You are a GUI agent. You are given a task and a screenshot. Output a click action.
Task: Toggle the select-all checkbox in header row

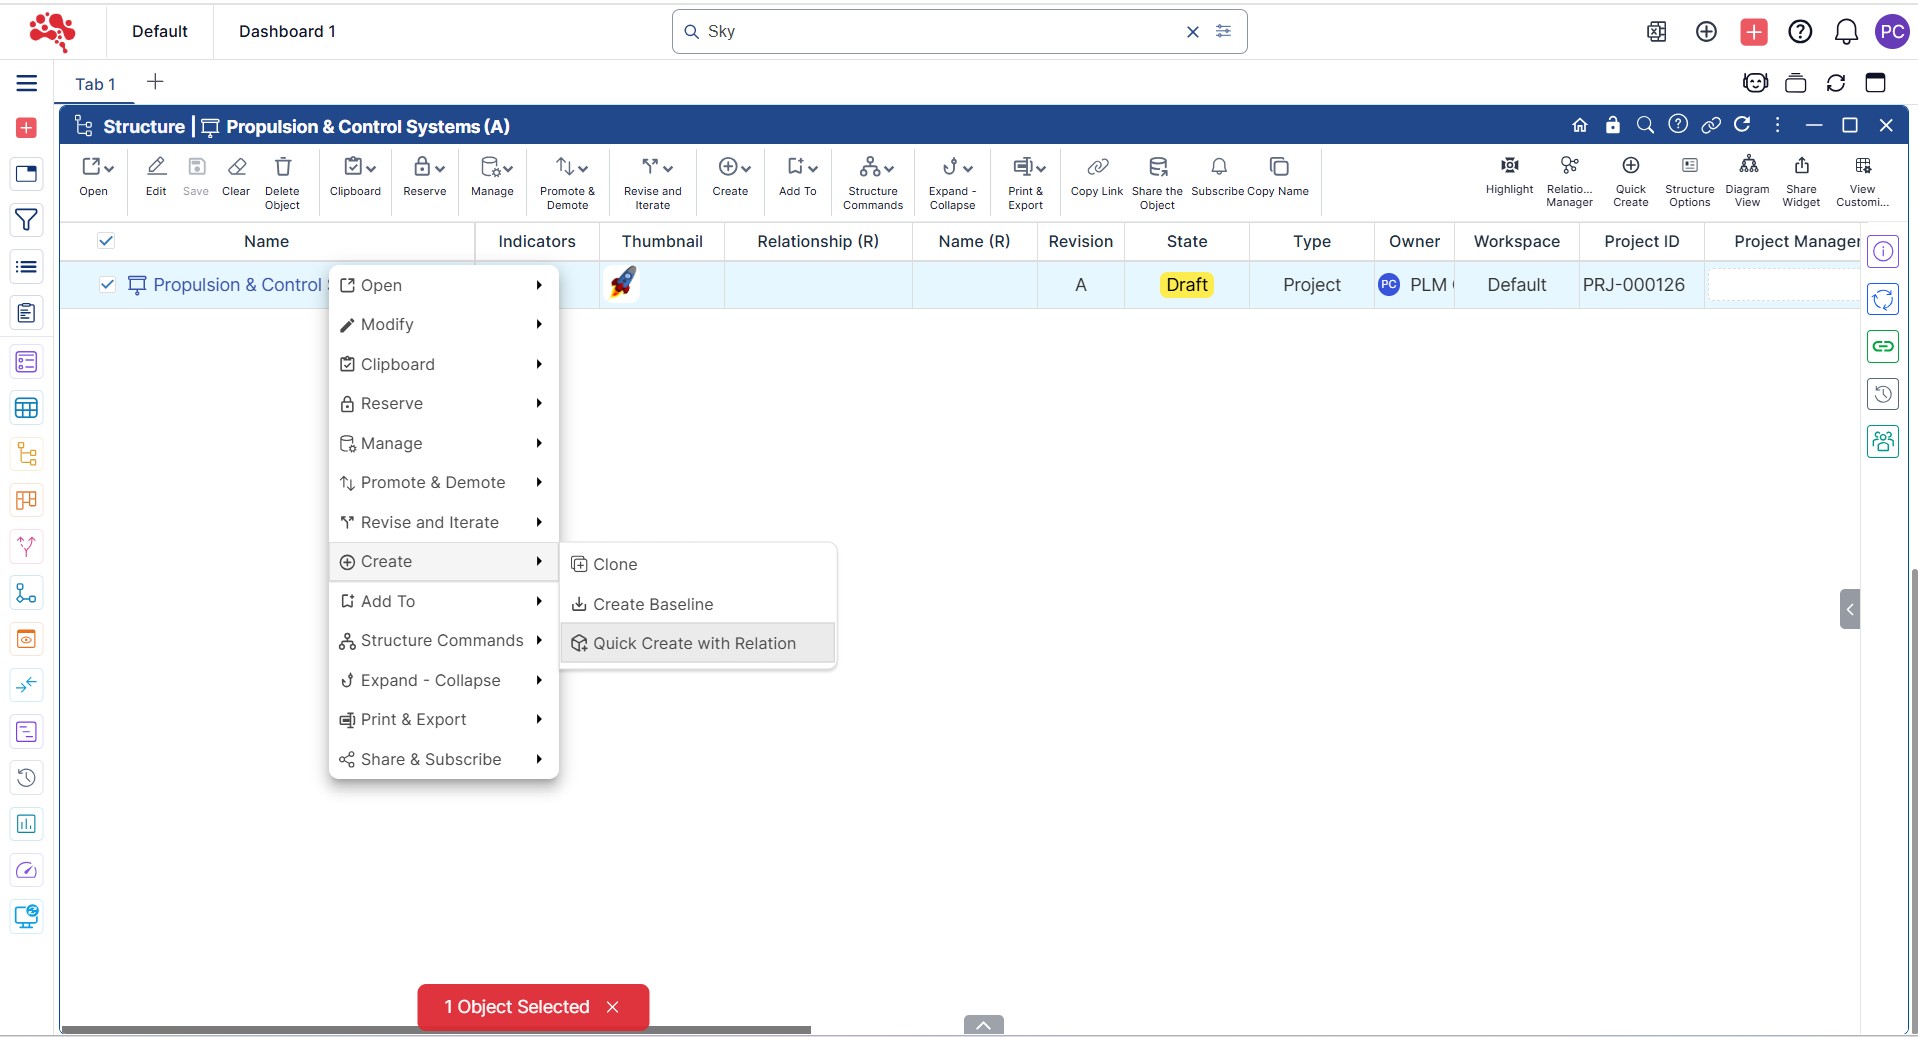(x=106, y=241)
